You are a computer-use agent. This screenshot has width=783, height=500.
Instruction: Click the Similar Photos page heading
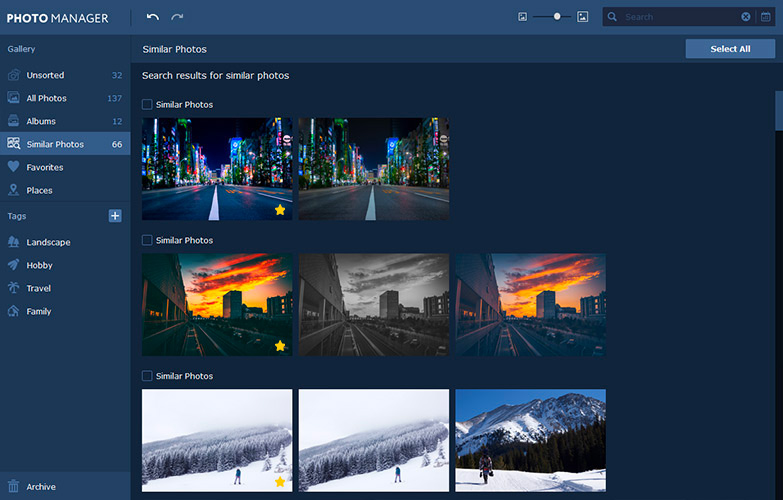pos(174,49)
